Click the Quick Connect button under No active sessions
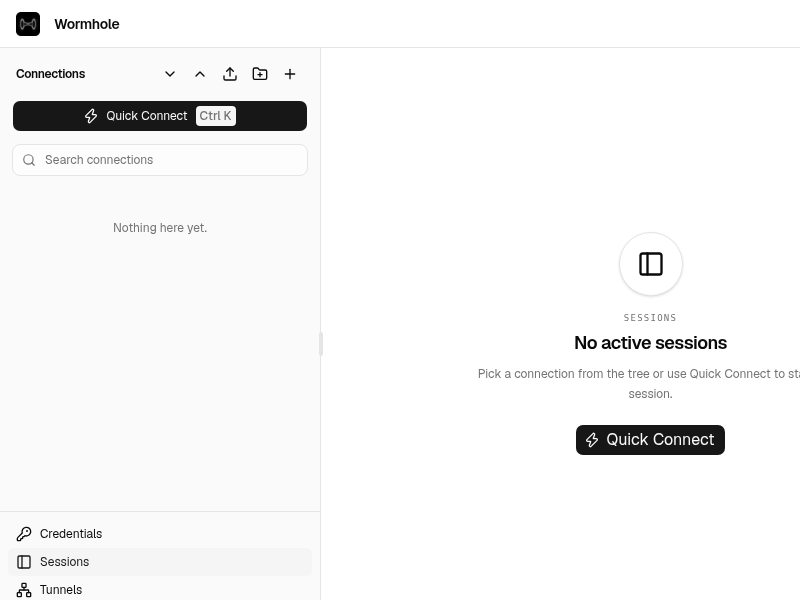Image resolution: width=800 pixels, height=600 pixels. [650, 440]
